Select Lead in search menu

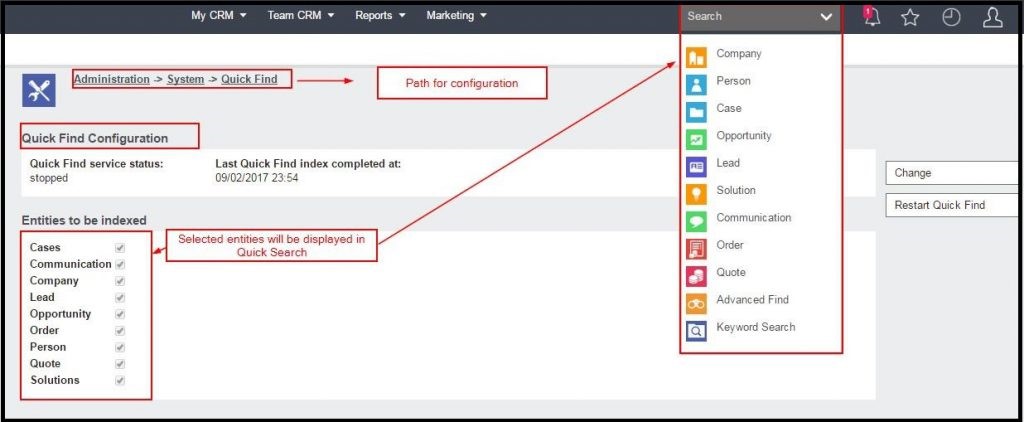coord(728,163)
